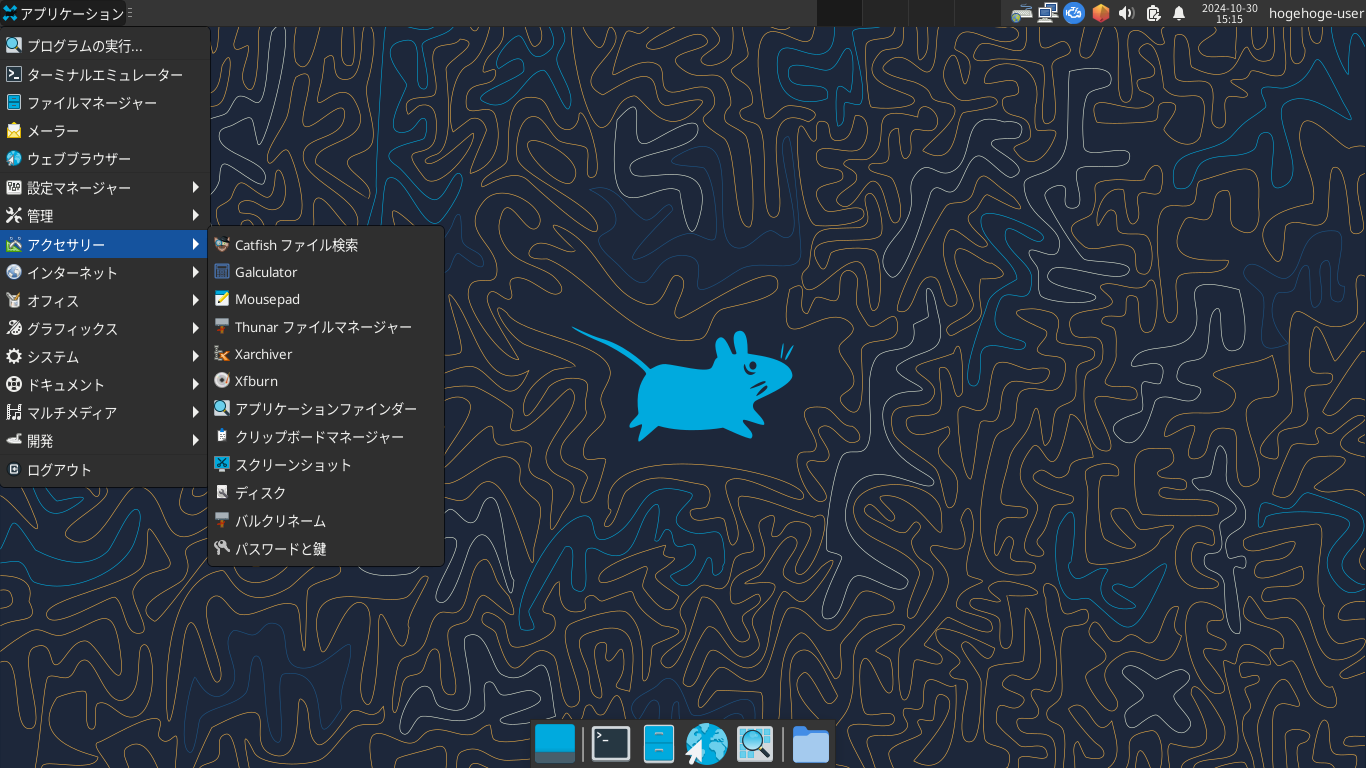Start クリップボードマネージャー via its clipboard icon

(222, 437)
